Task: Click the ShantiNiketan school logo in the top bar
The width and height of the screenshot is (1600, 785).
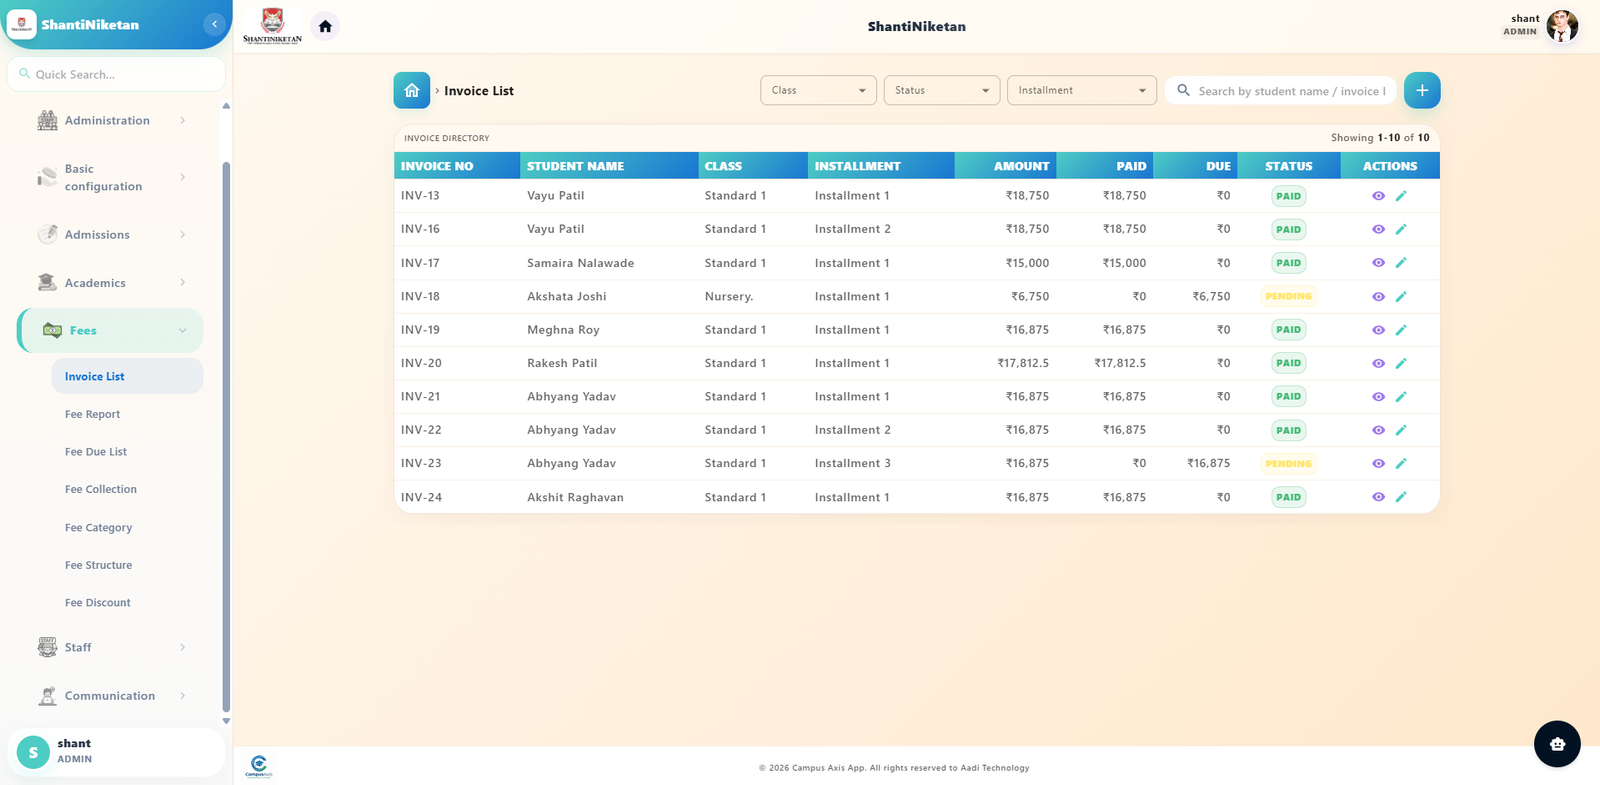Action: point(272,26)
